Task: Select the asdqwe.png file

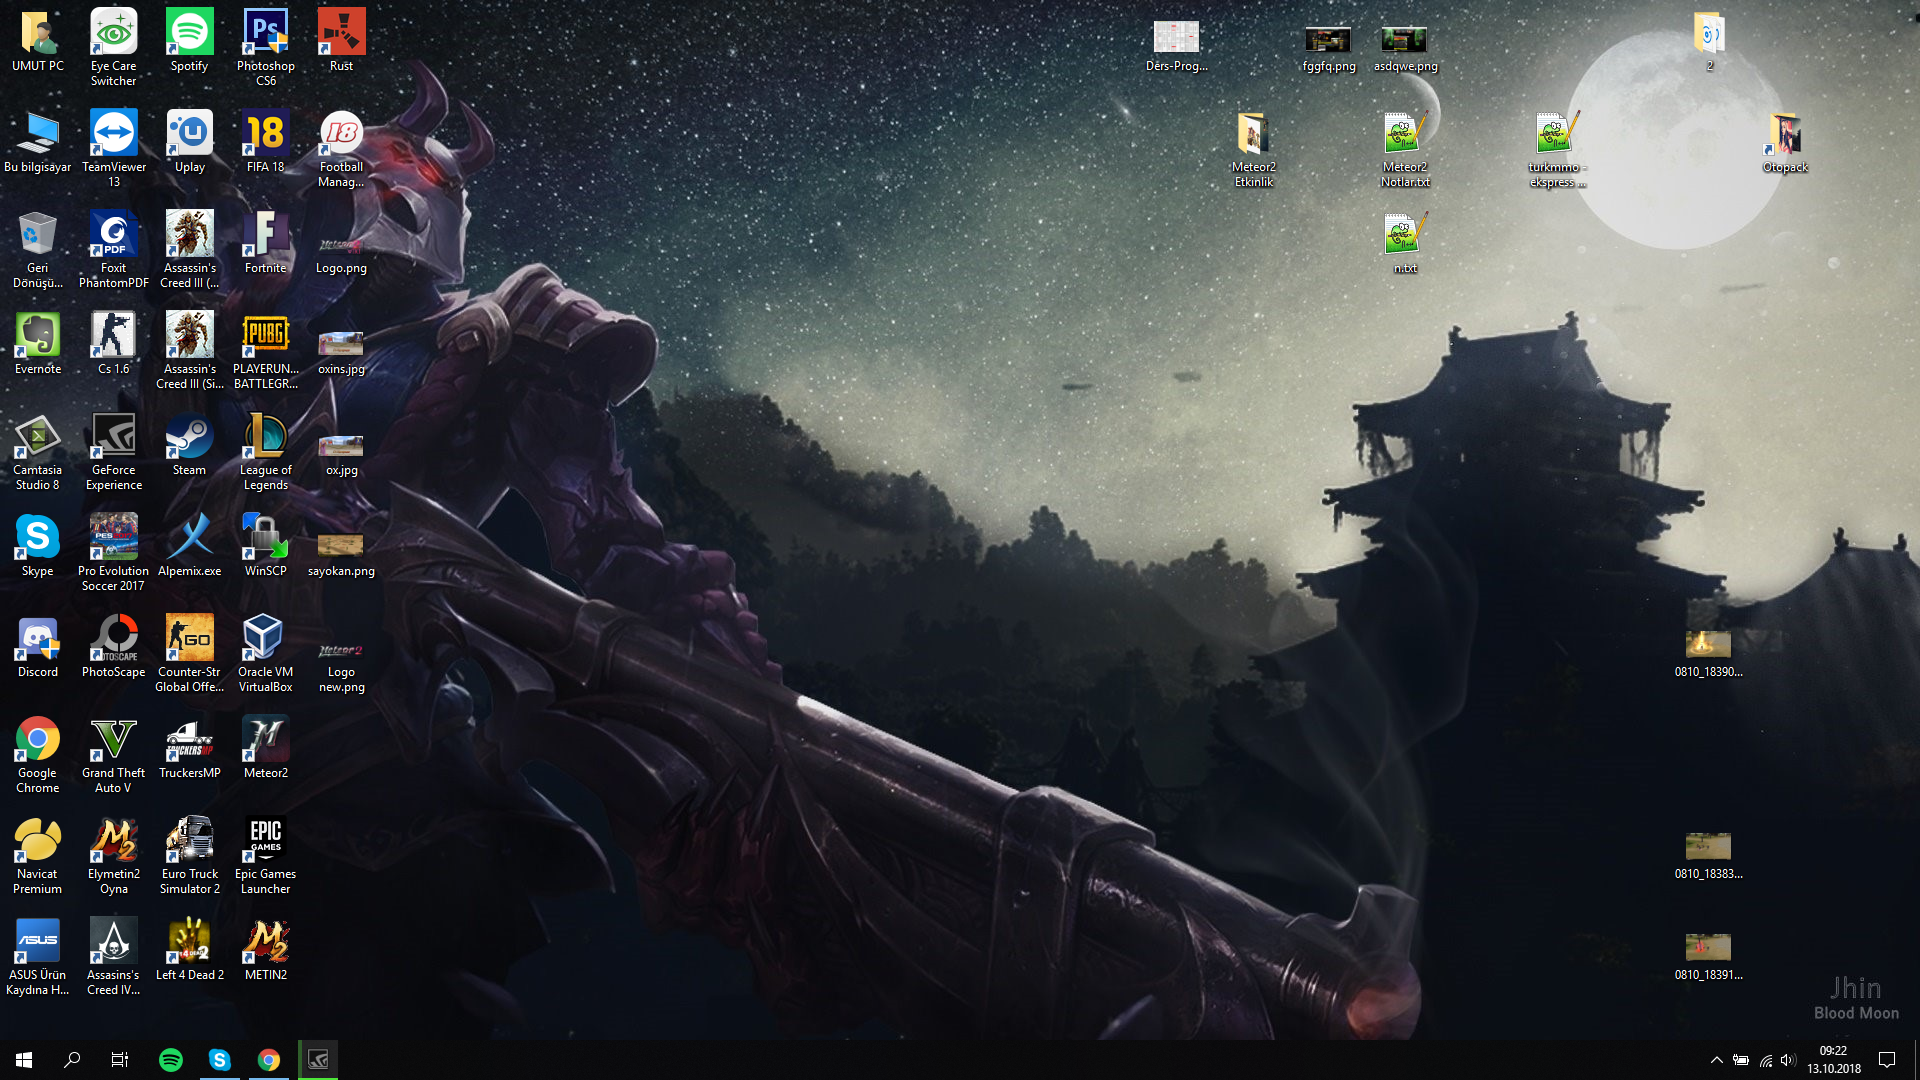Action: click(1405, 48)
